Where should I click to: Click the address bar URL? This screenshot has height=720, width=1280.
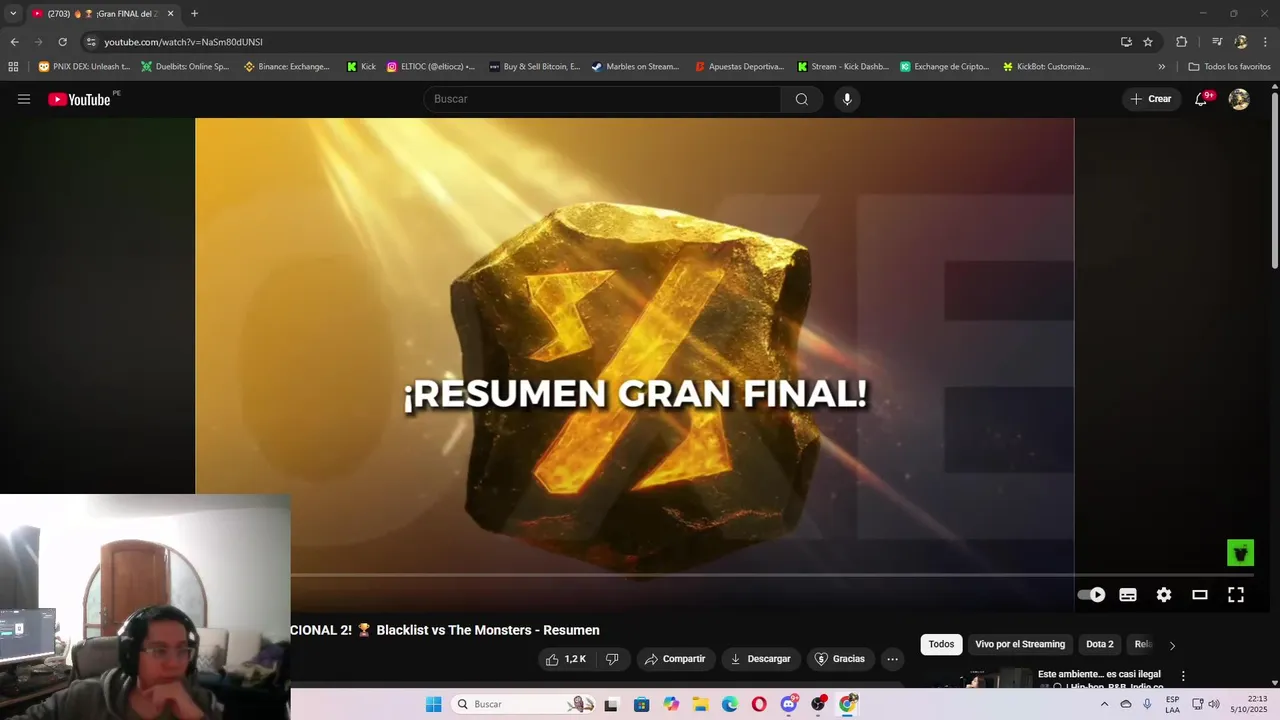pyautogui.click(x=183, y=42)
